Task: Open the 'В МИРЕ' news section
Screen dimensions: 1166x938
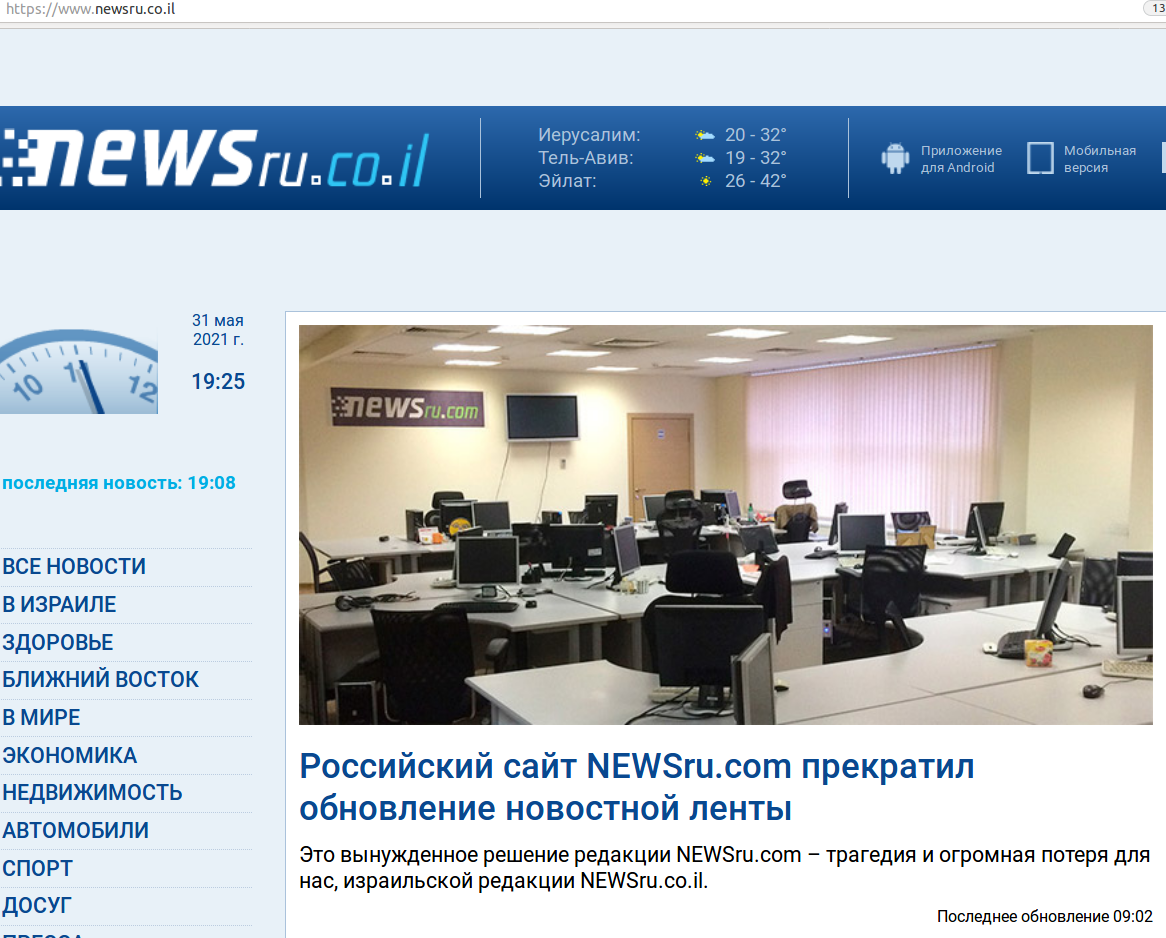Action: point(41,718)
